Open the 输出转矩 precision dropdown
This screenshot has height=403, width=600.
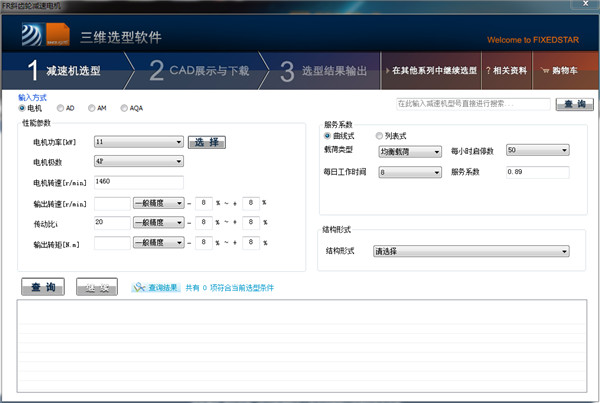click(x=158, y=243)
